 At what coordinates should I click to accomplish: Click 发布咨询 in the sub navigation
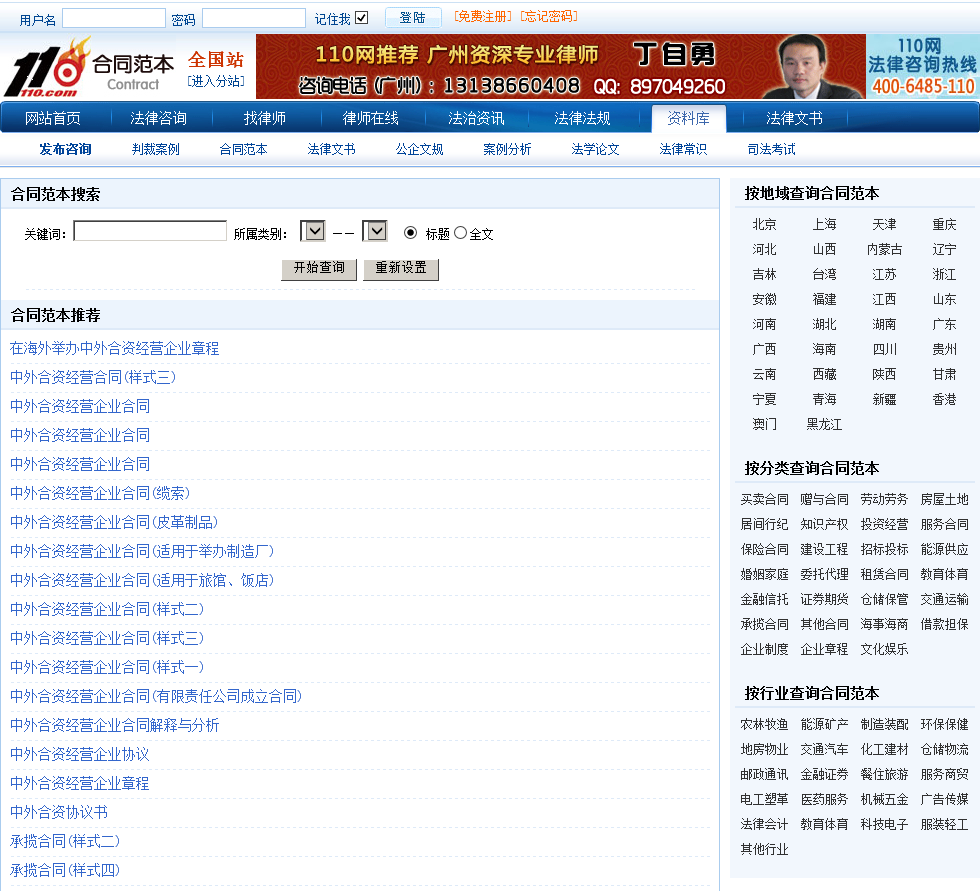[x=66, y=149]
